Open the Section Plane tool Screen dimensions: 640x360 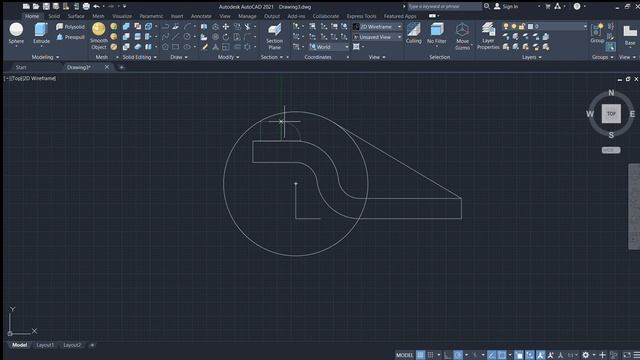(x=274, y=36)
